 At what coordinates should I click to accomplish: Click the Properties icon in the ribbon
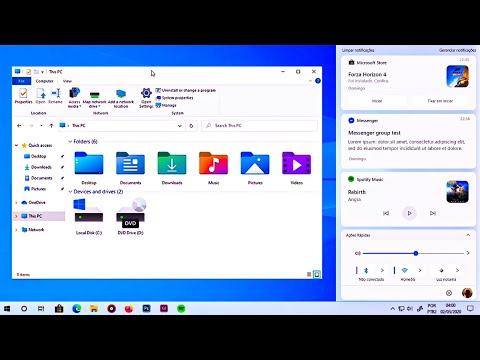pyautogui.click(x=23, y=93)
